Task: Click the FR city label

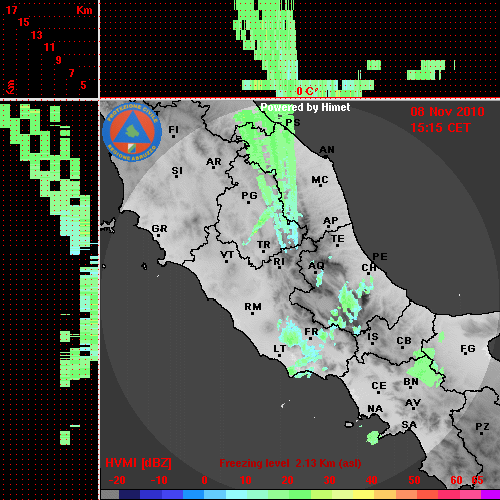Action: pos(311,332)
